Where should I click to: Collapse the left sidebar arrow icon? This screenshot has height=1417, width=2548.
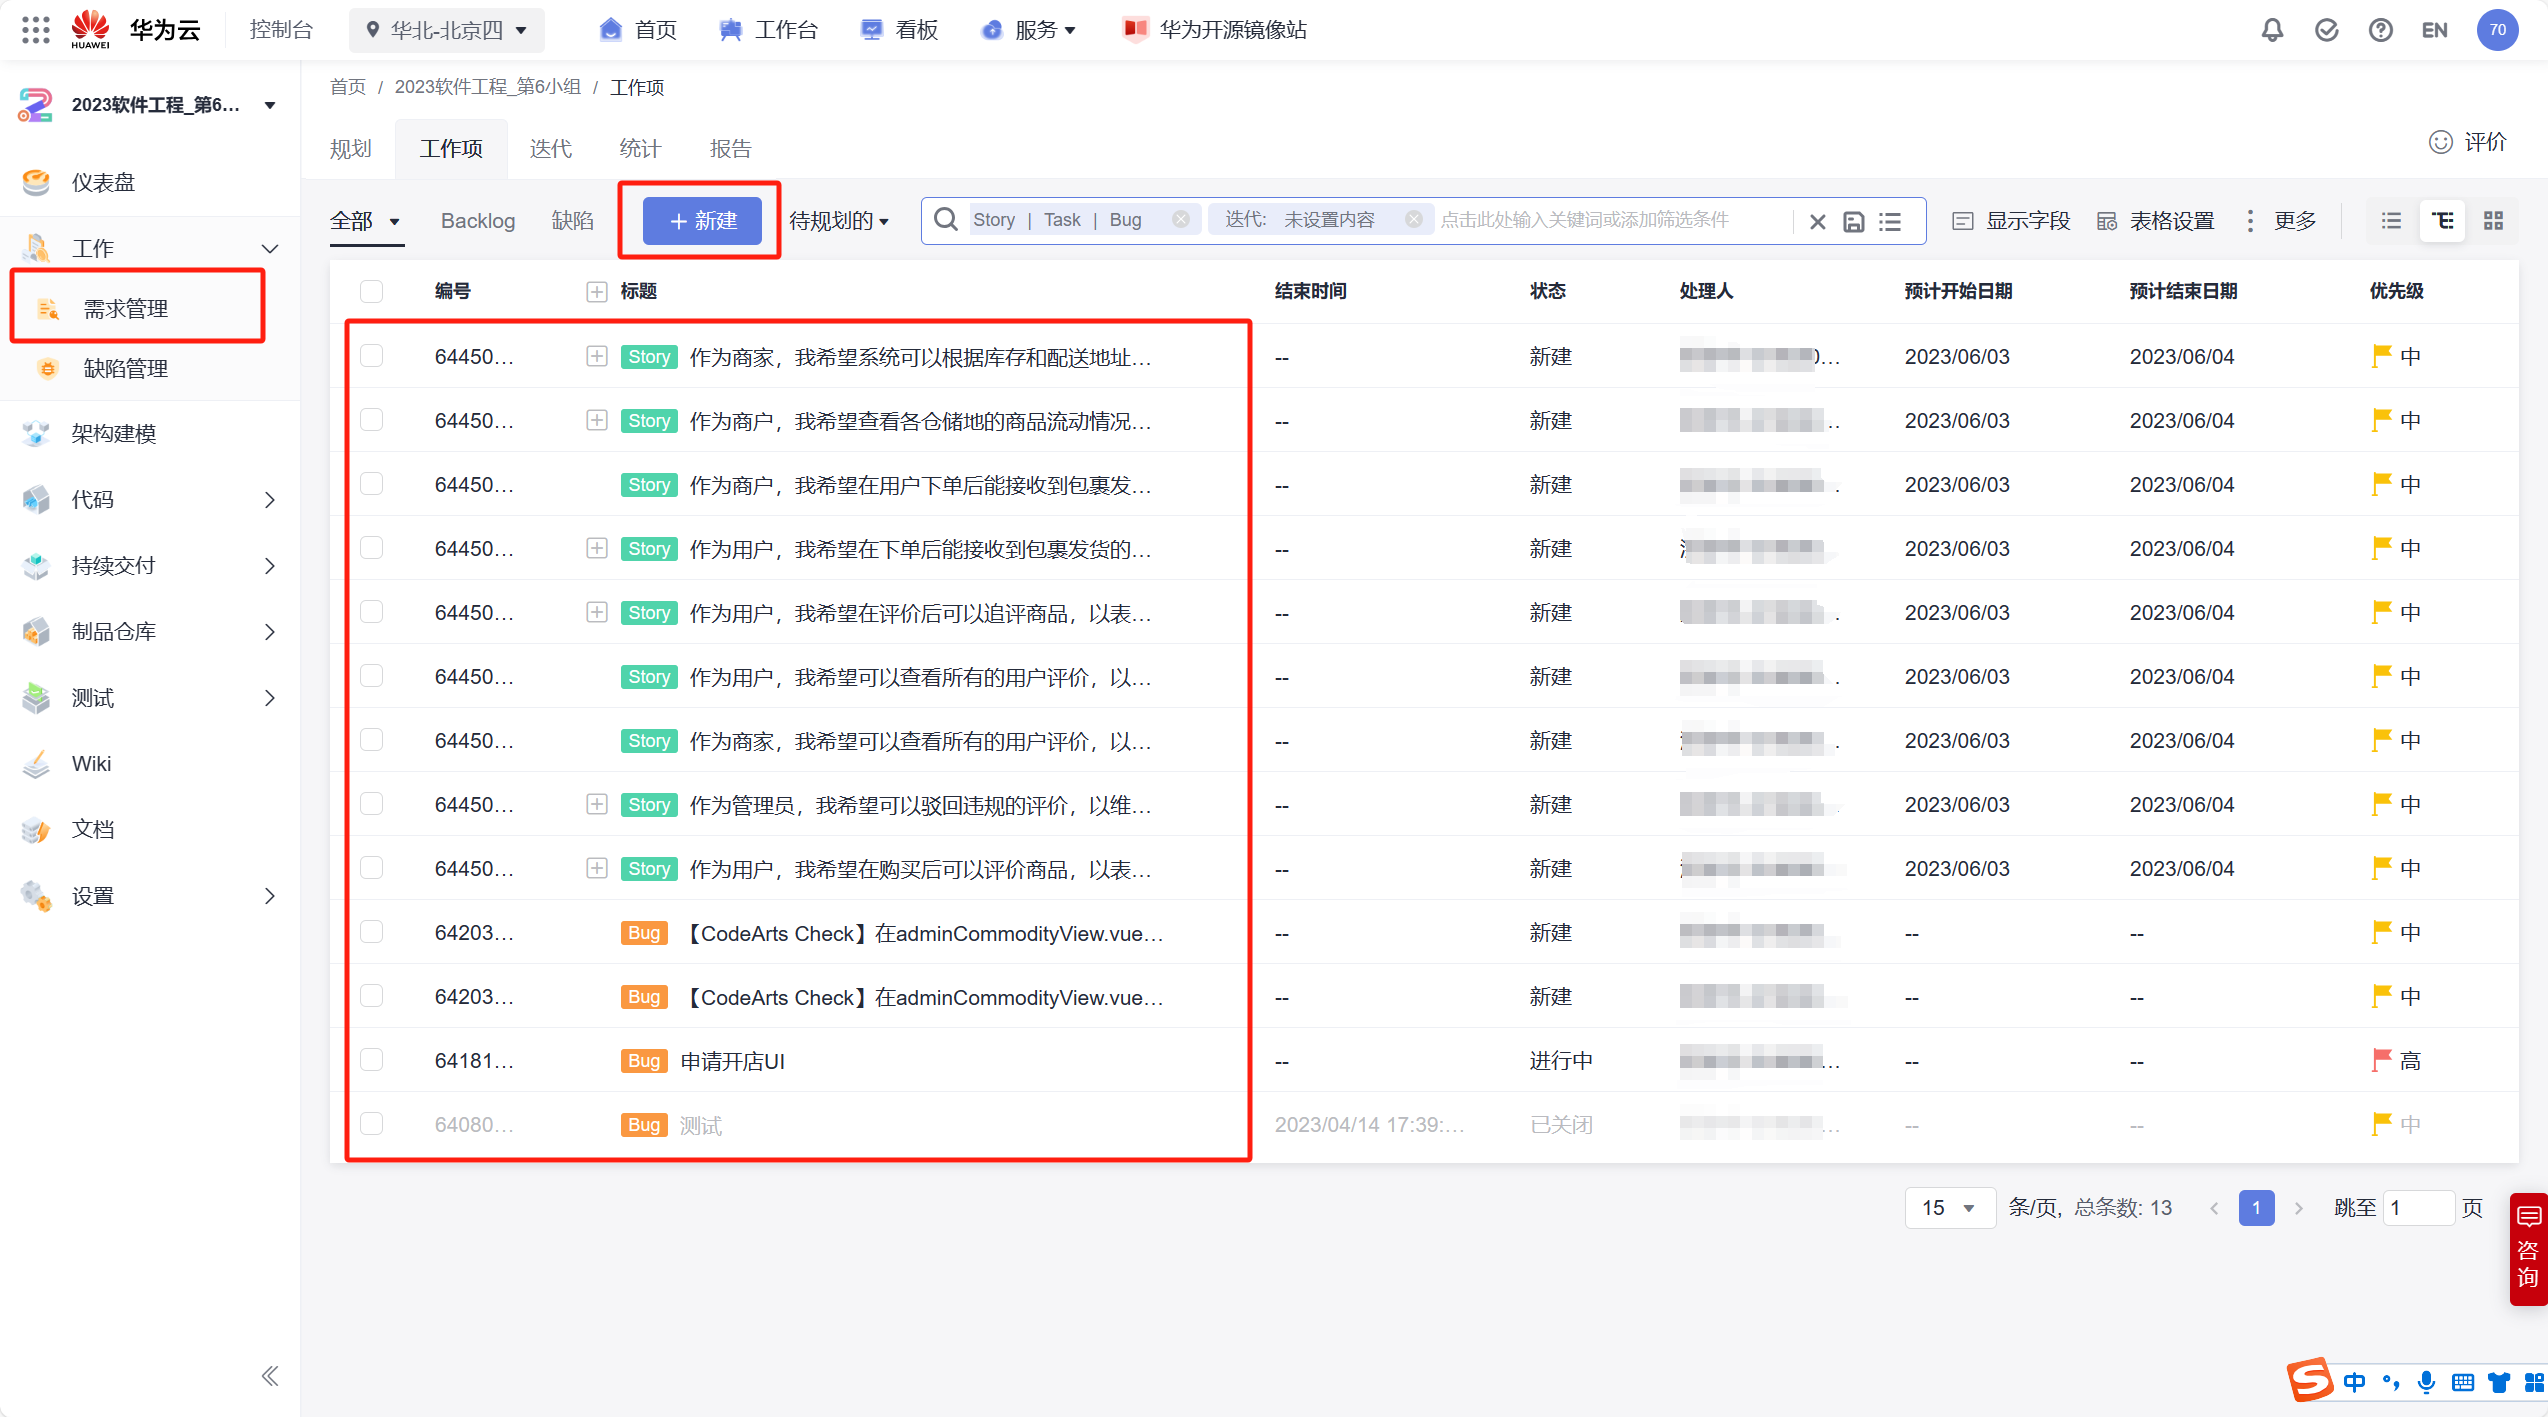coord(269,1376)
